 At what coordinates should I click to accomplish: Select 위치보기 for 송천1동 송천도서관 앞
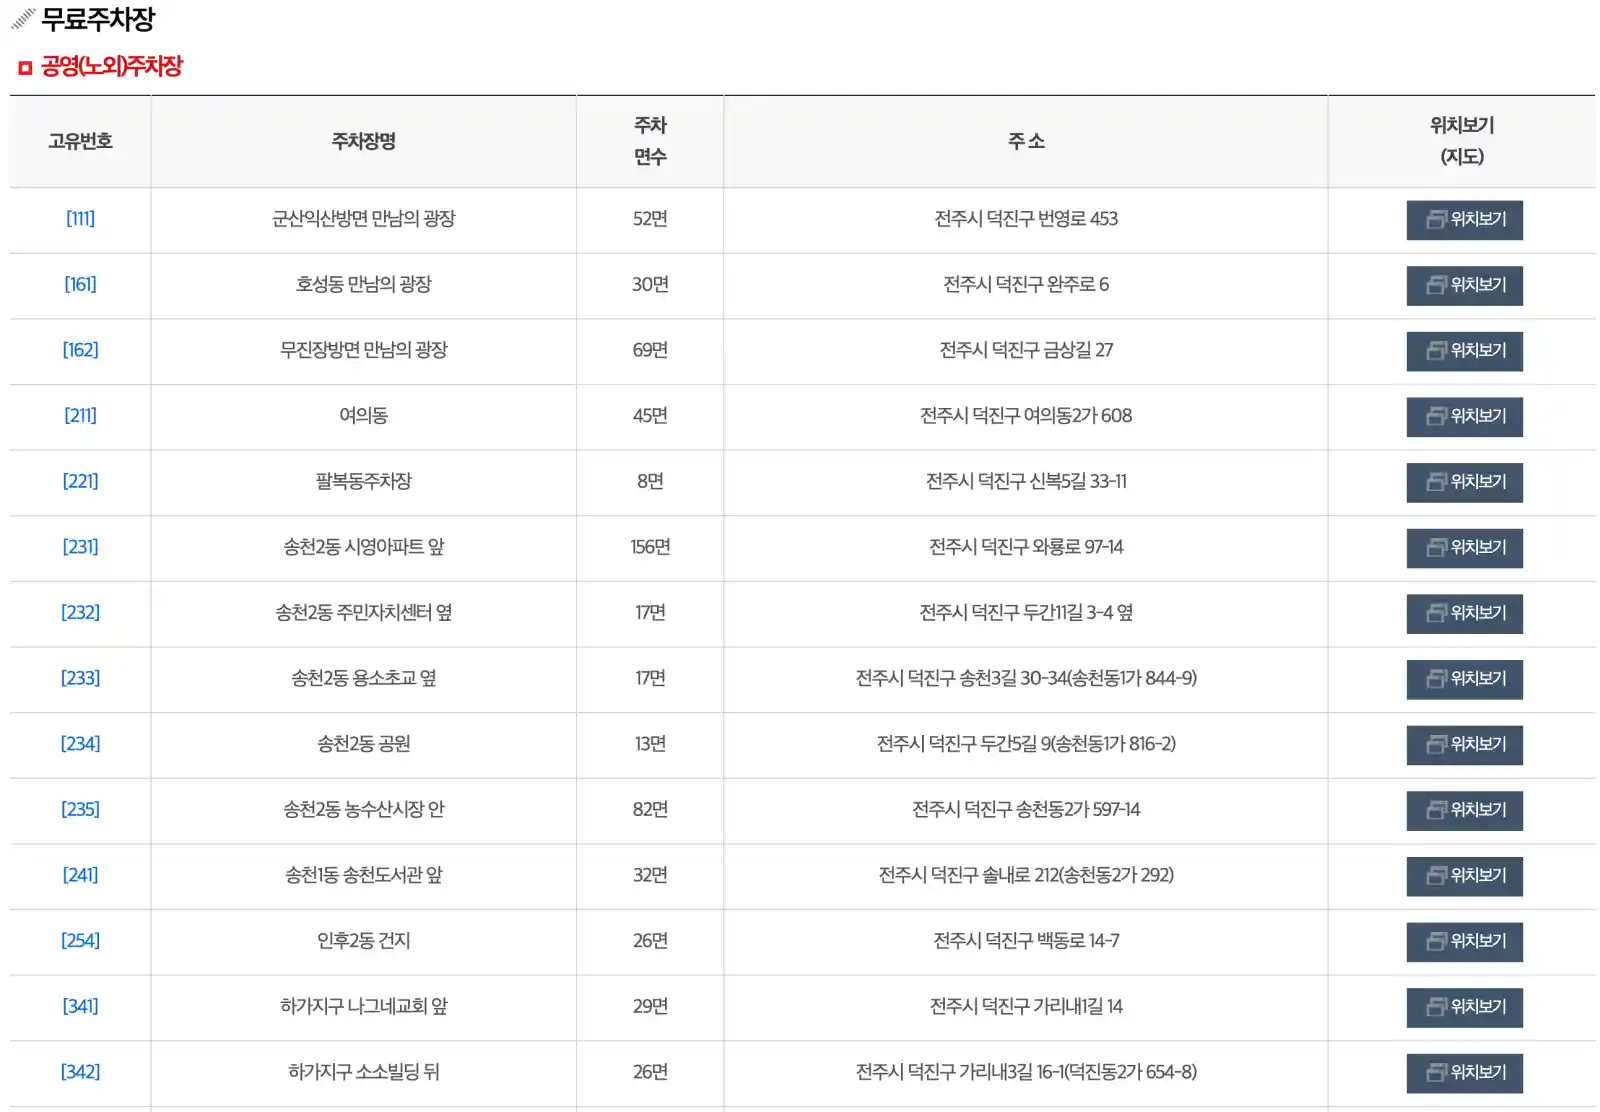pos(1464,876)
